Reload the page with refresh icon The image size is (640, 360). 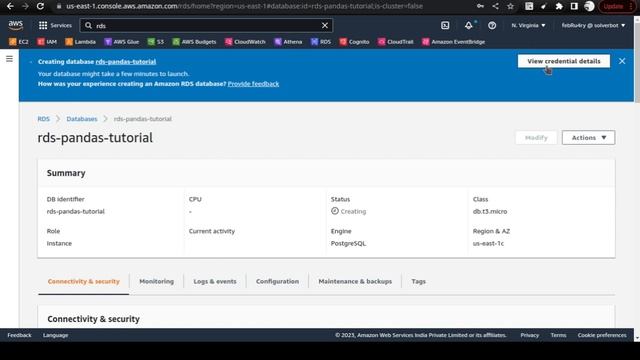pos(40,6)
